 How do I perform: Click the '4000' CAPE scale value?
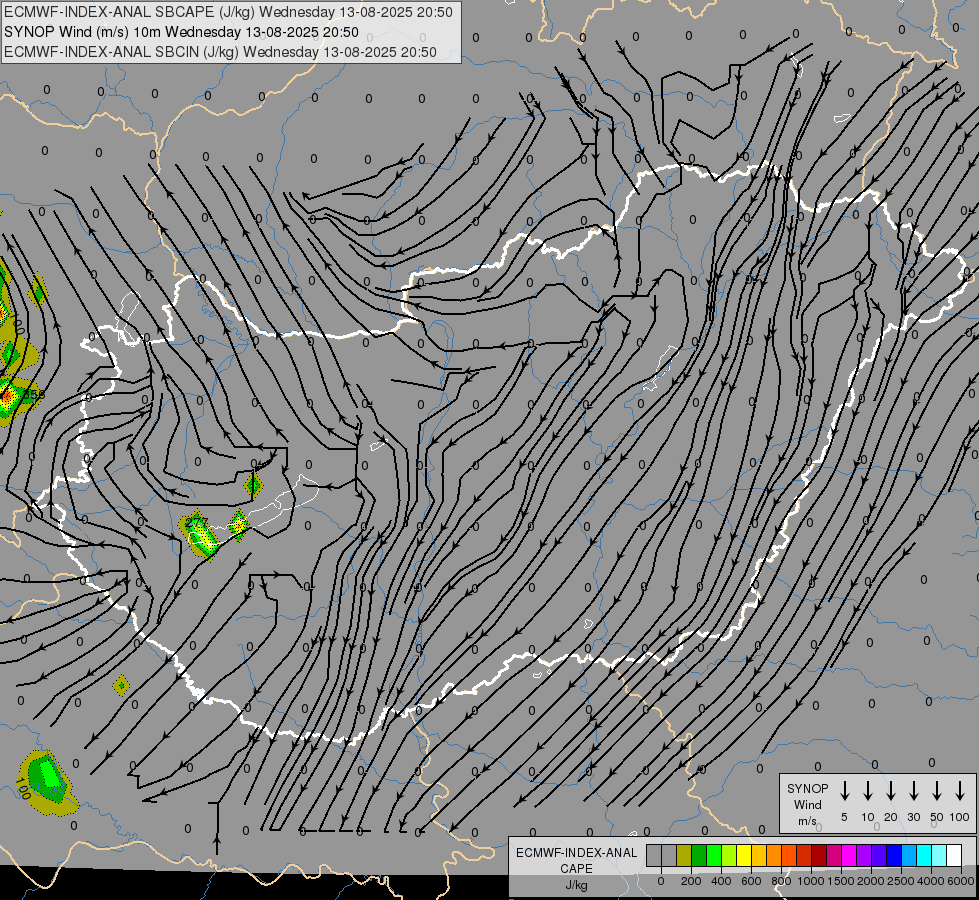pyautogui.click(x=931, y=881)
